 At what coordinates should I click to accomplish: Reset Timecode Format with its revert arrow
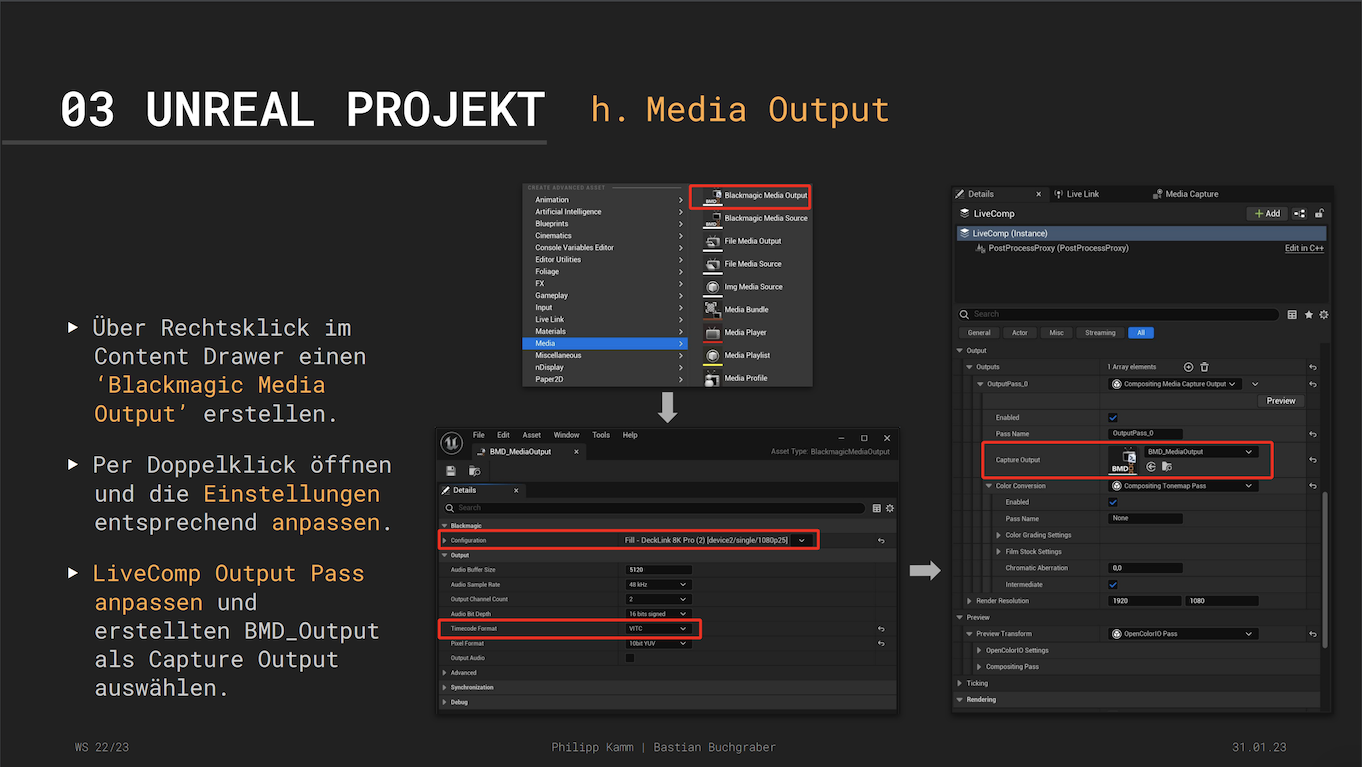(881, 629)
